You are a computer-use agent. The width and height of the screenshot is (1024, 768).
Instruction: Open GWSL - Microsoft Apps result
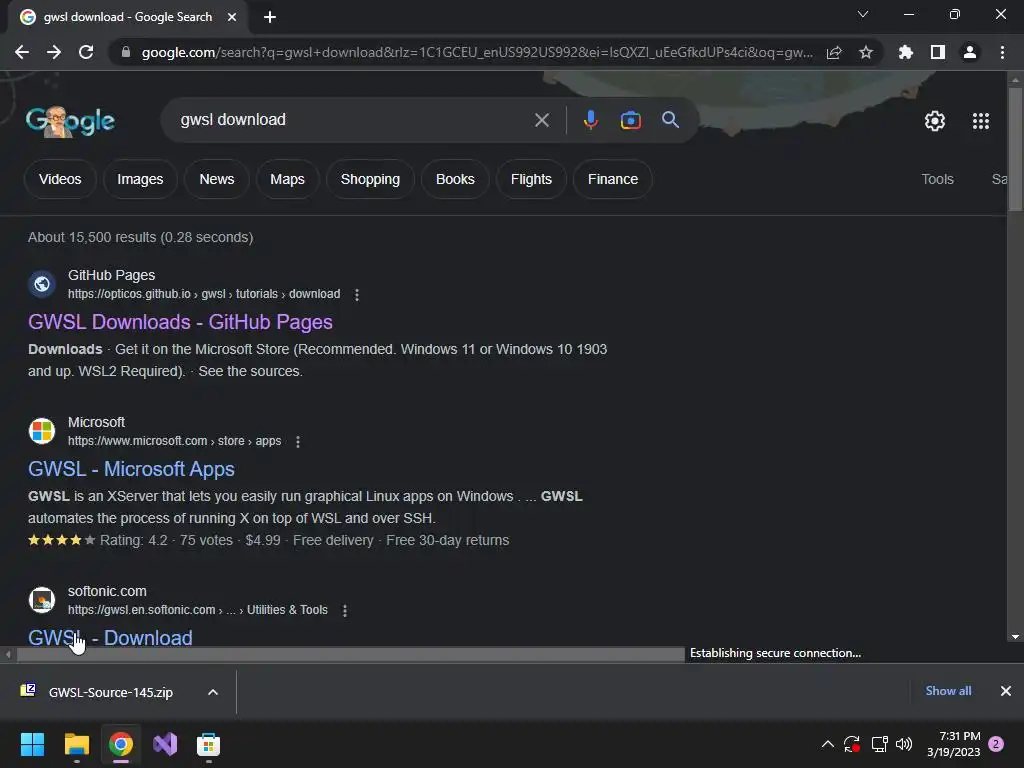pyautogui.click(x=131, y=469)
